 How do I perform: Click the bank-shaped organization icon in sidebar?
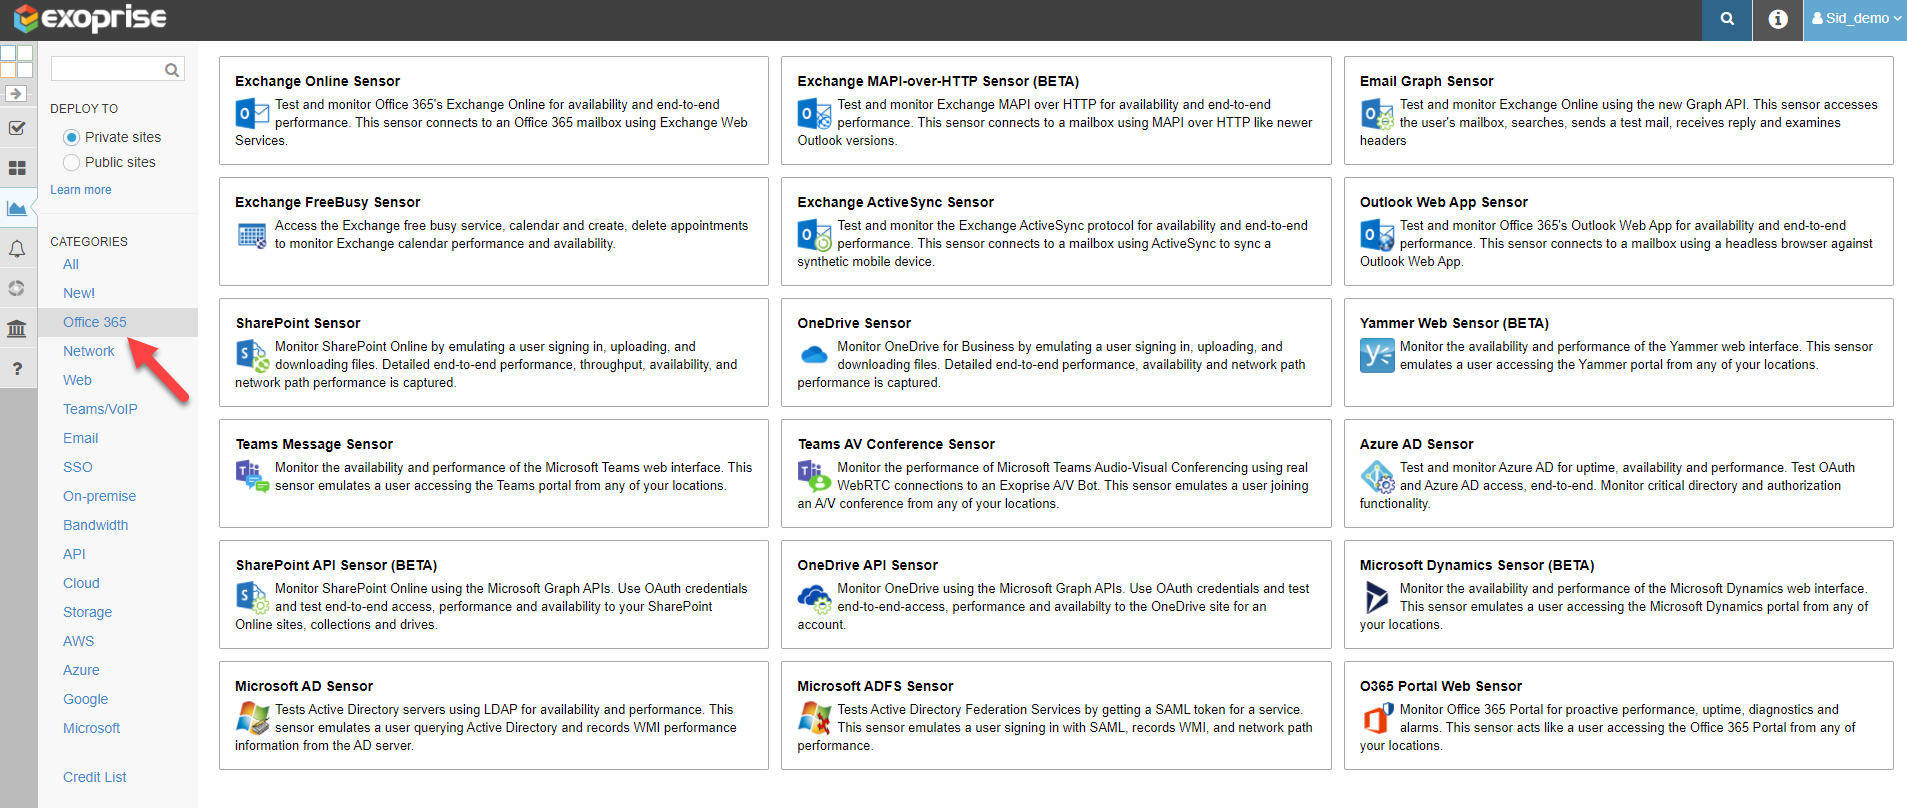(17, 328)
